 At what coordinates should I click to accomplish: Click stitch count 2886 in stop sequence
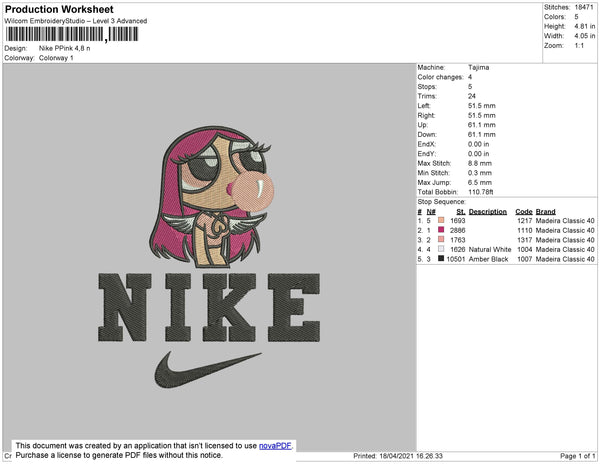tap(458, 230)
